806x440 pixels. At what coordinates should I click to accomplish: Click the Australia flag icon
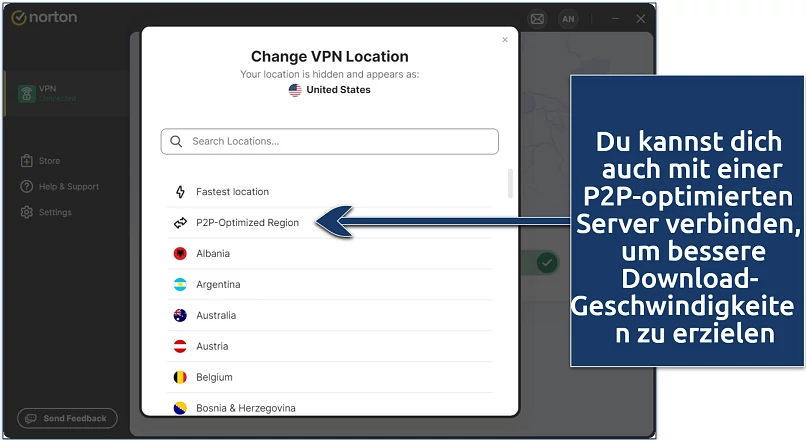180,315
